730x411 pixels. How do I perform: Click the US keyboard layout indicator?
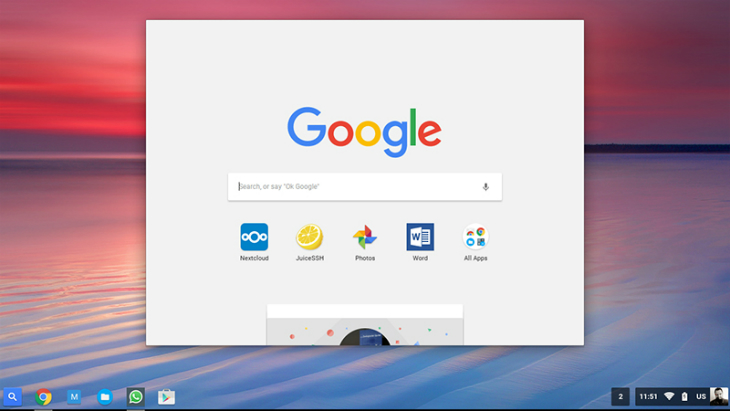tap(701, 397)
